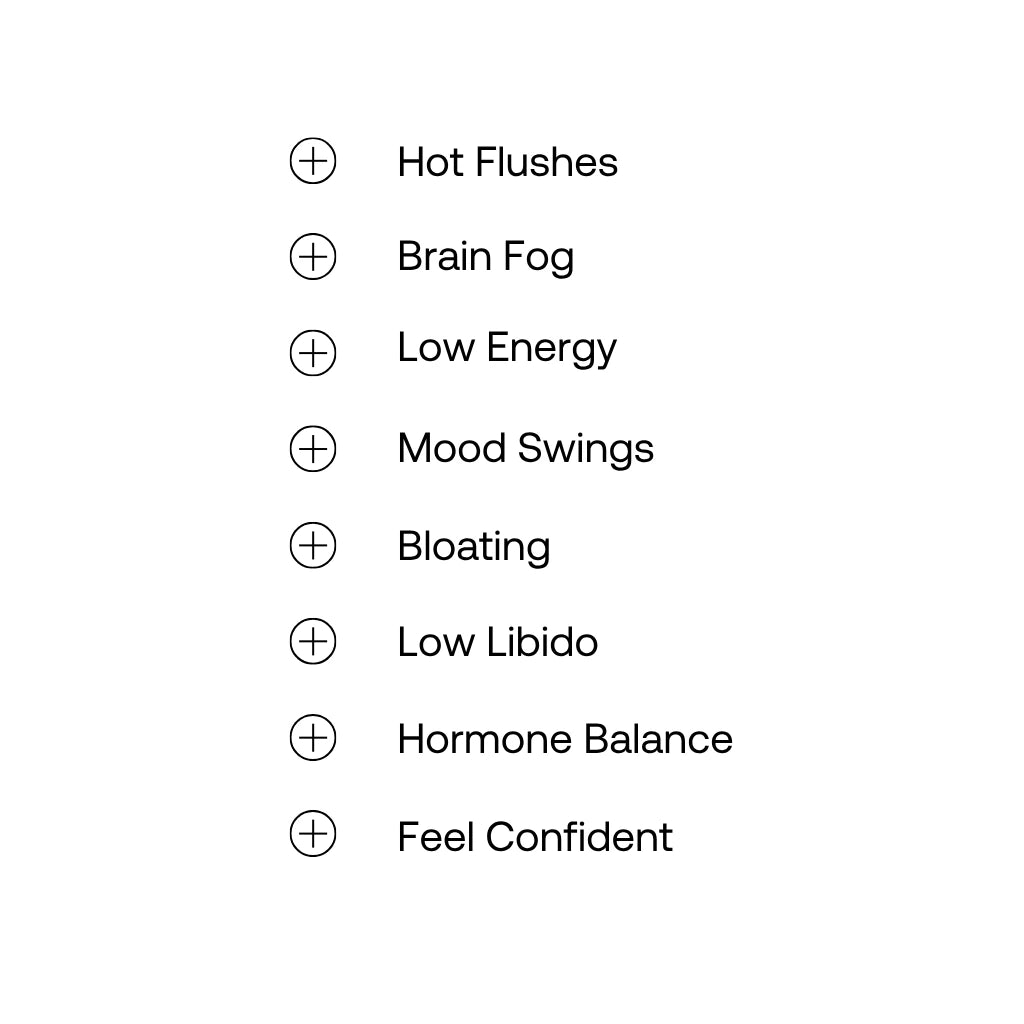Expand Mood Swings using its plus icon
Image resolution: width=1024 pixels, height=1024 pixels.
(x=313, y=449)
